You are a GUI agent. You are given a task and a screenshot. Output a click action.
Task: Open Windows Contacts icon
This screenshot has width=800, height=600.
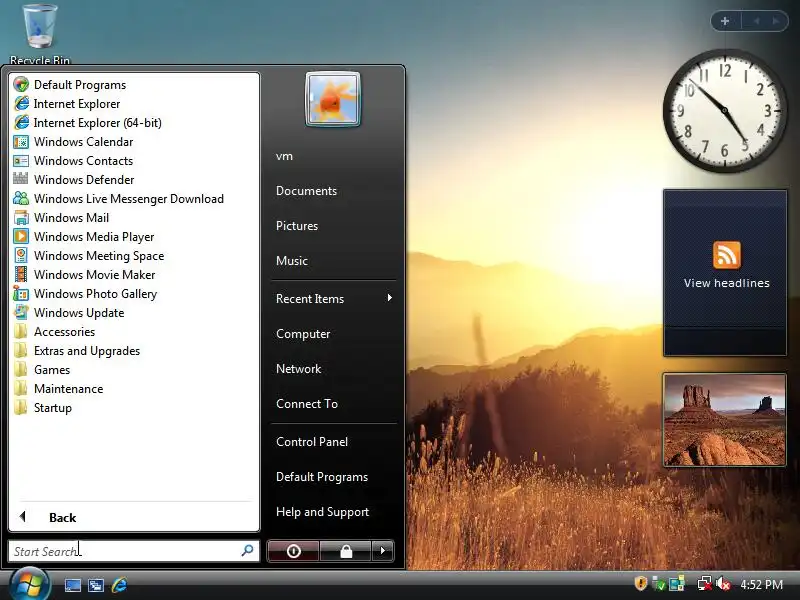(21, 161)
